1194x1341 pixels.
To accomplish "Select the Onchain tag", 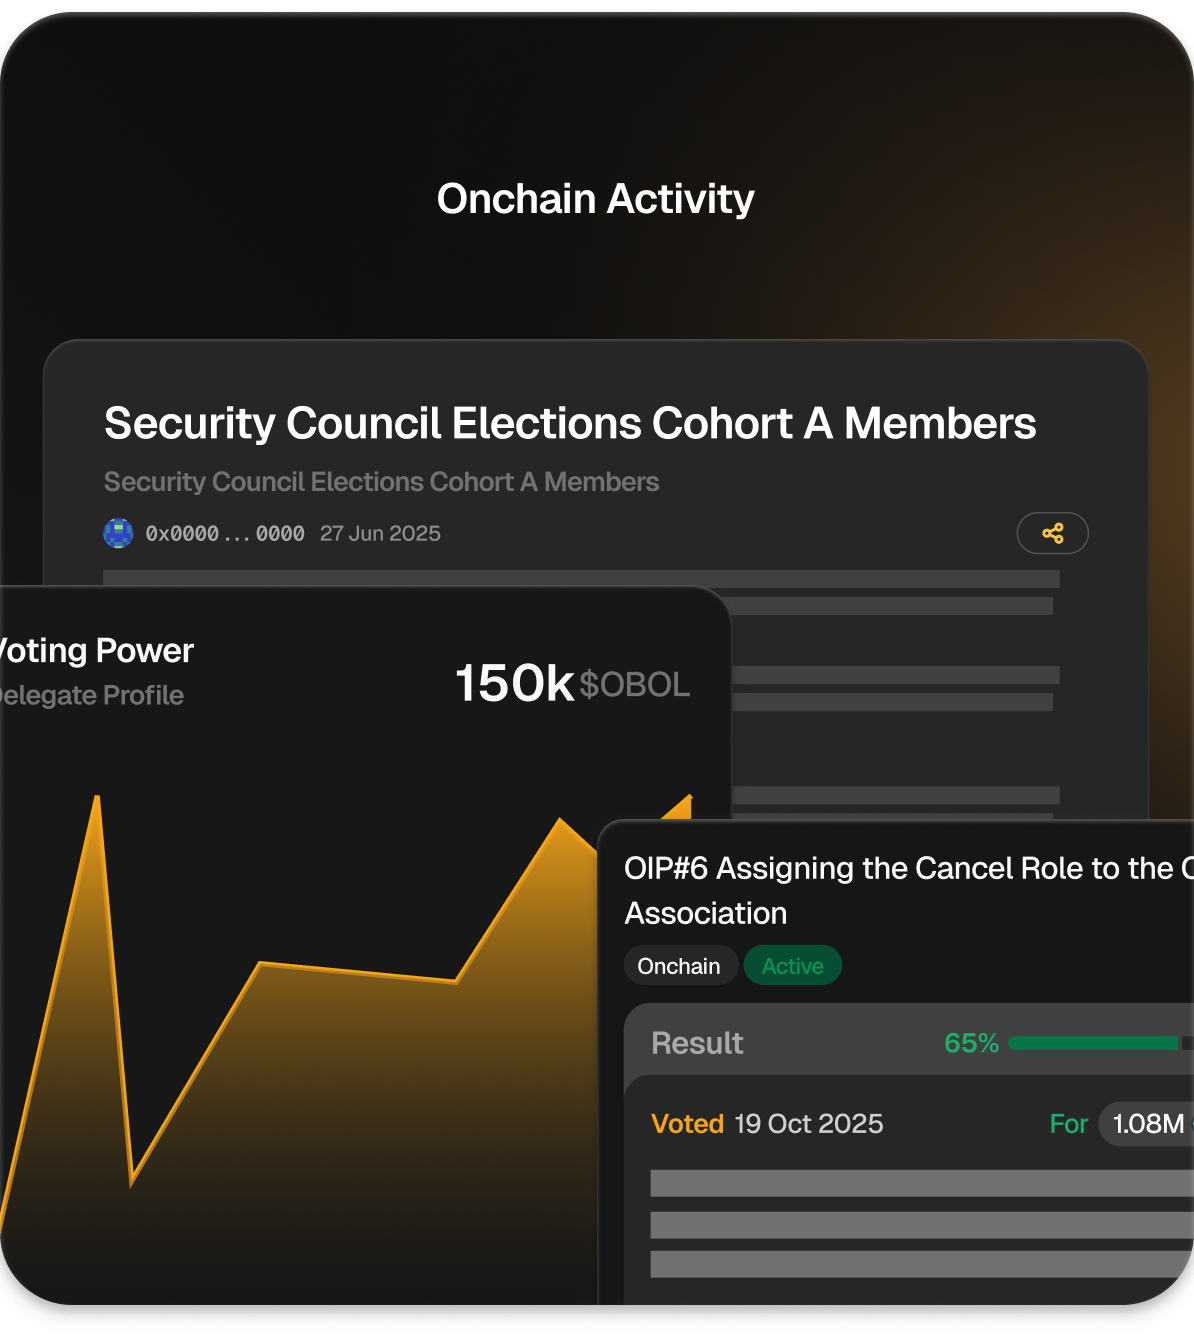I will [x=679, y=966].
